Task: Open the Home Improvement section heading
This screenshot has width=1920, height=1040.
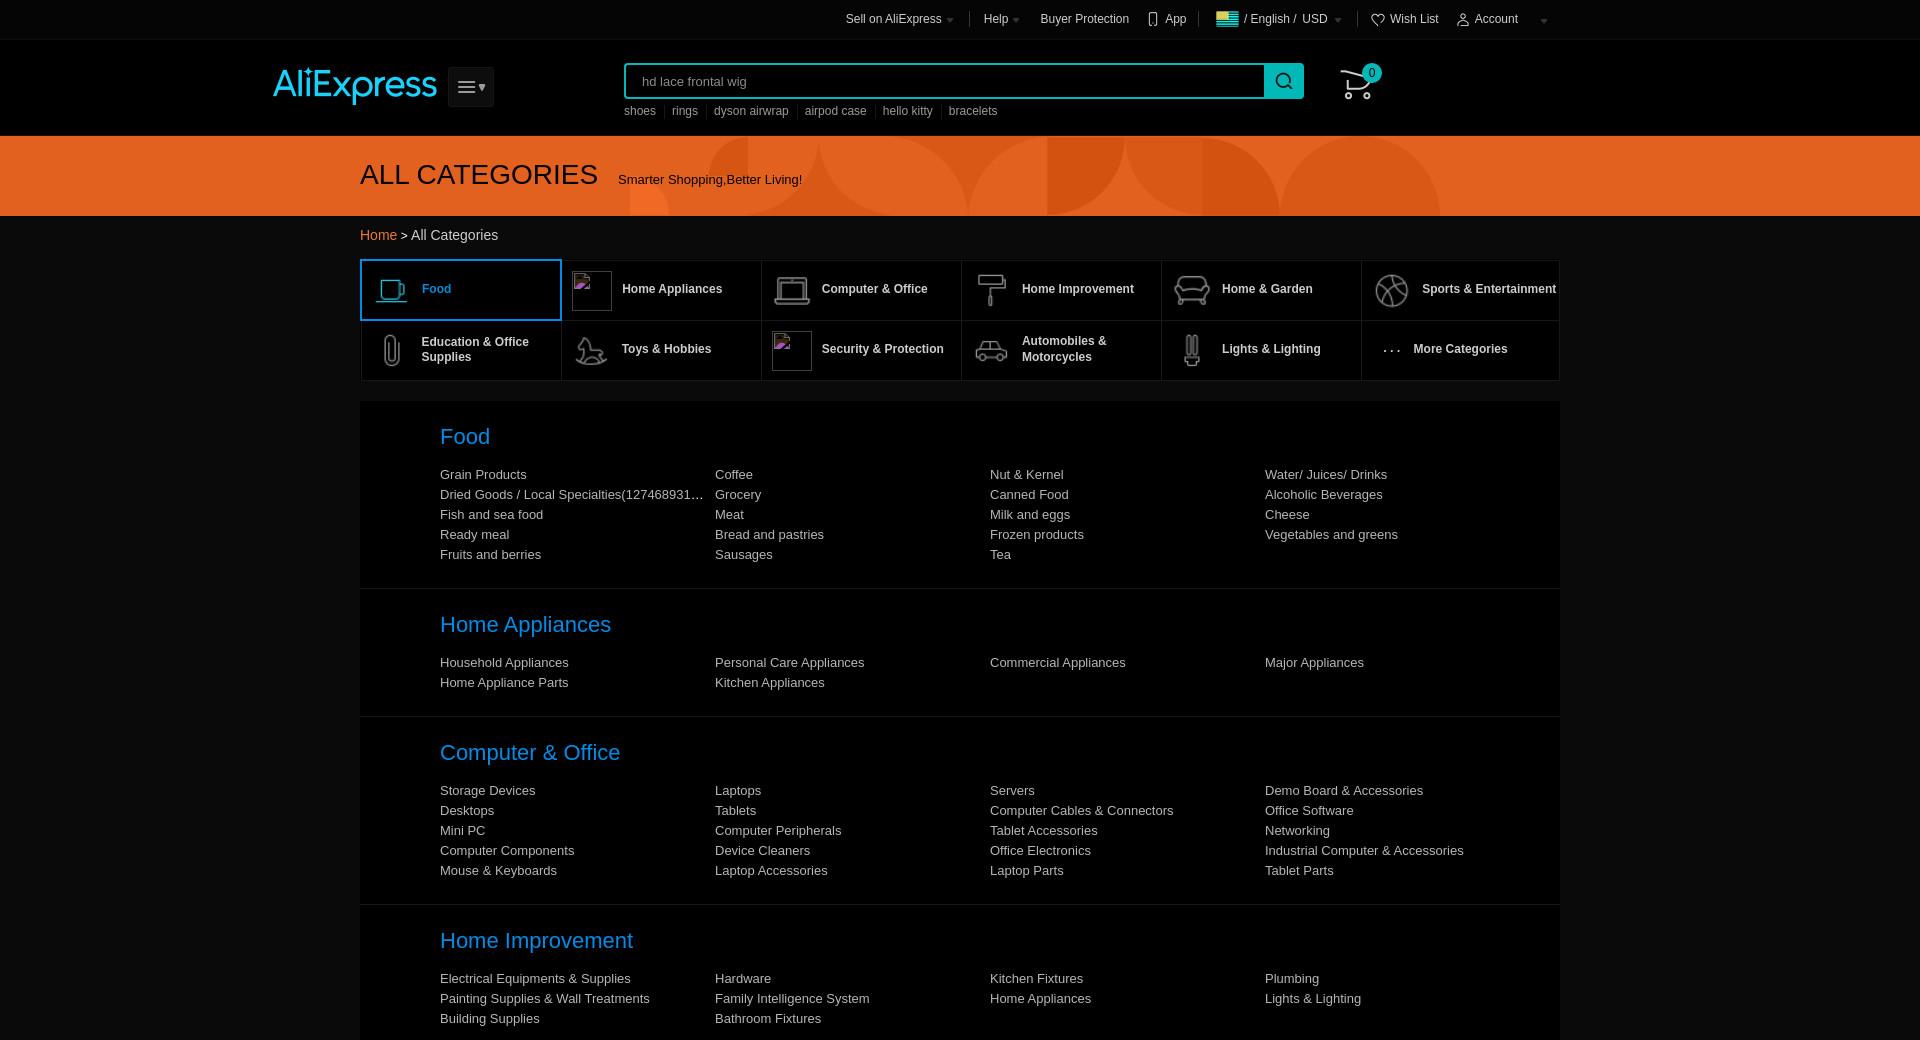Action: click(x=536, y=941)
